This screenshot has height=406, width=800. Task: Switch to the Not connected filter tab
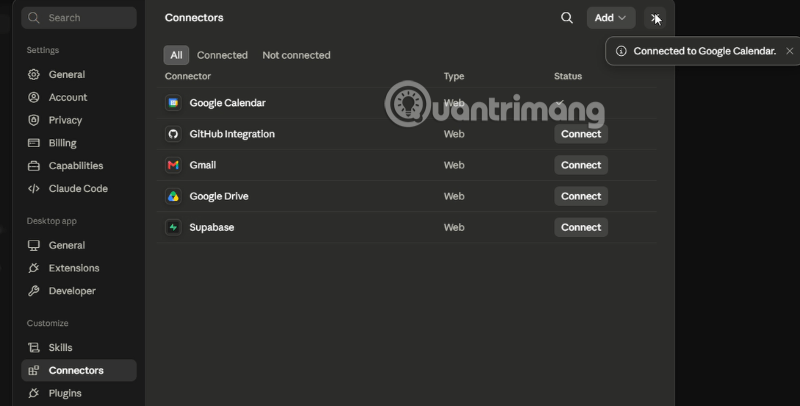[x=296, y=55]
